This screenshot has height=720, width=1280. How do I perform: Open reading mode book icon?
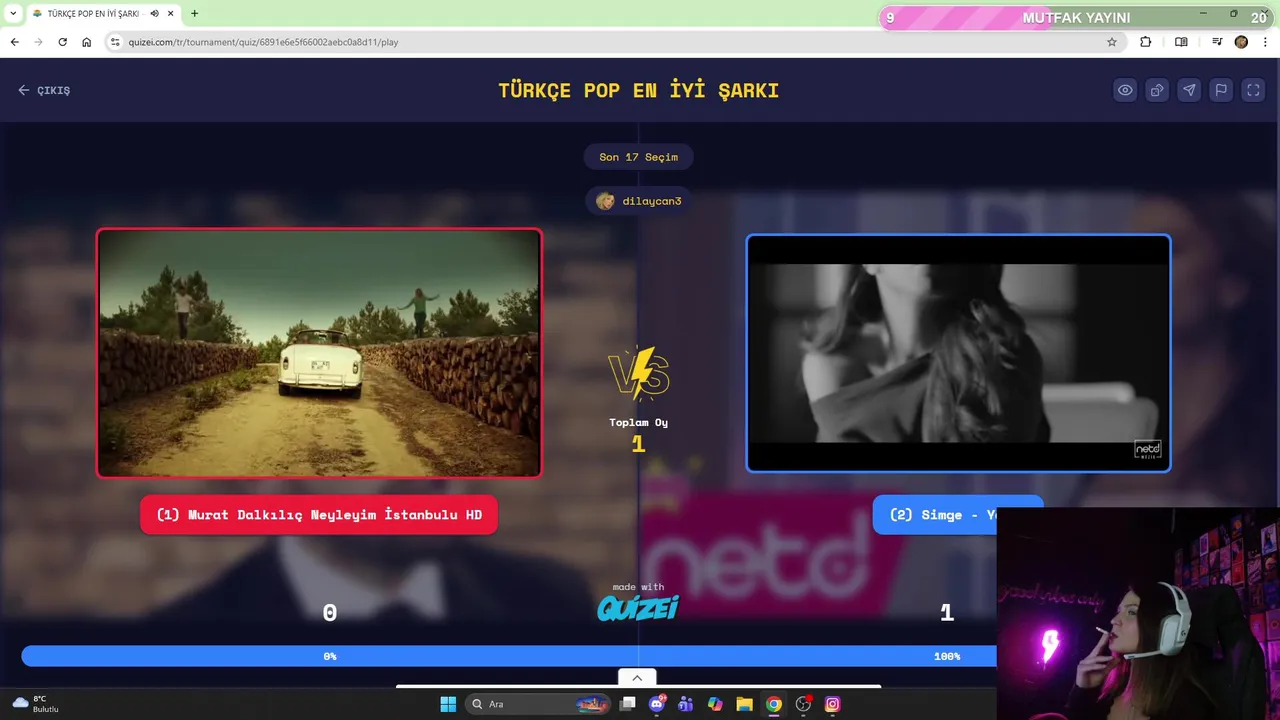point(1181,42)
